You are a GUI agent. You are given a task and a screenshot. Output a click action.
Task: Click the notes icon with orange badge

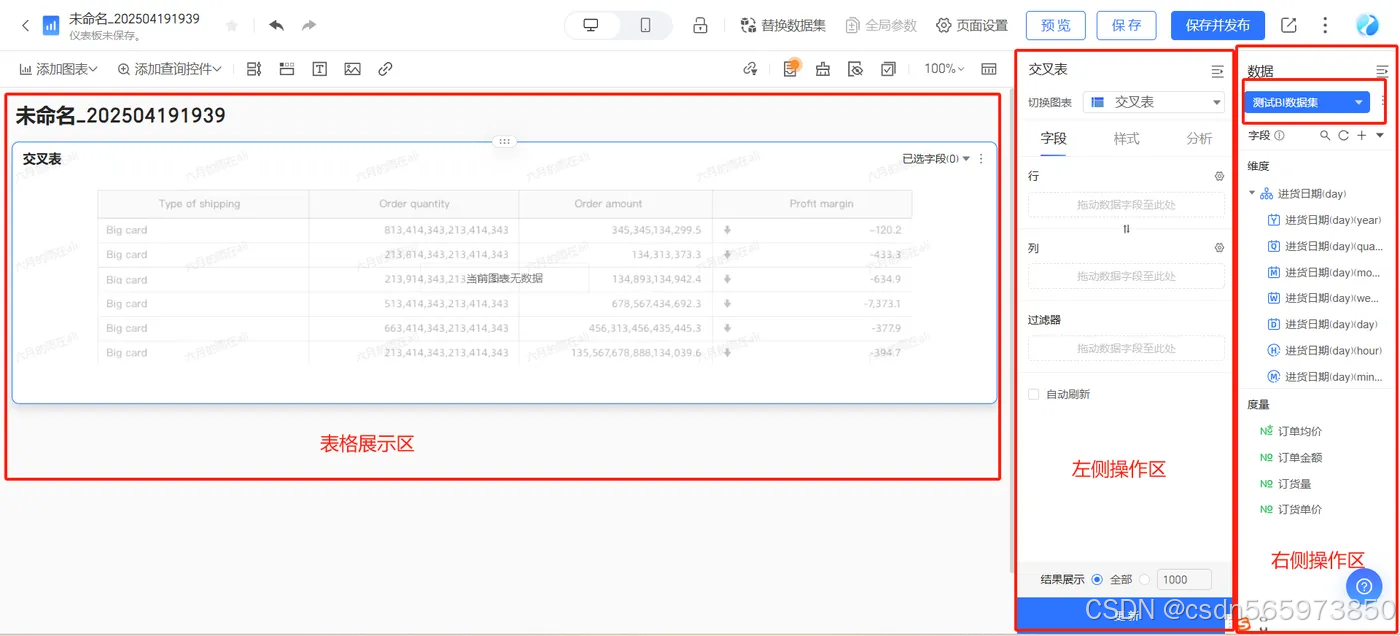pos(790,68)
